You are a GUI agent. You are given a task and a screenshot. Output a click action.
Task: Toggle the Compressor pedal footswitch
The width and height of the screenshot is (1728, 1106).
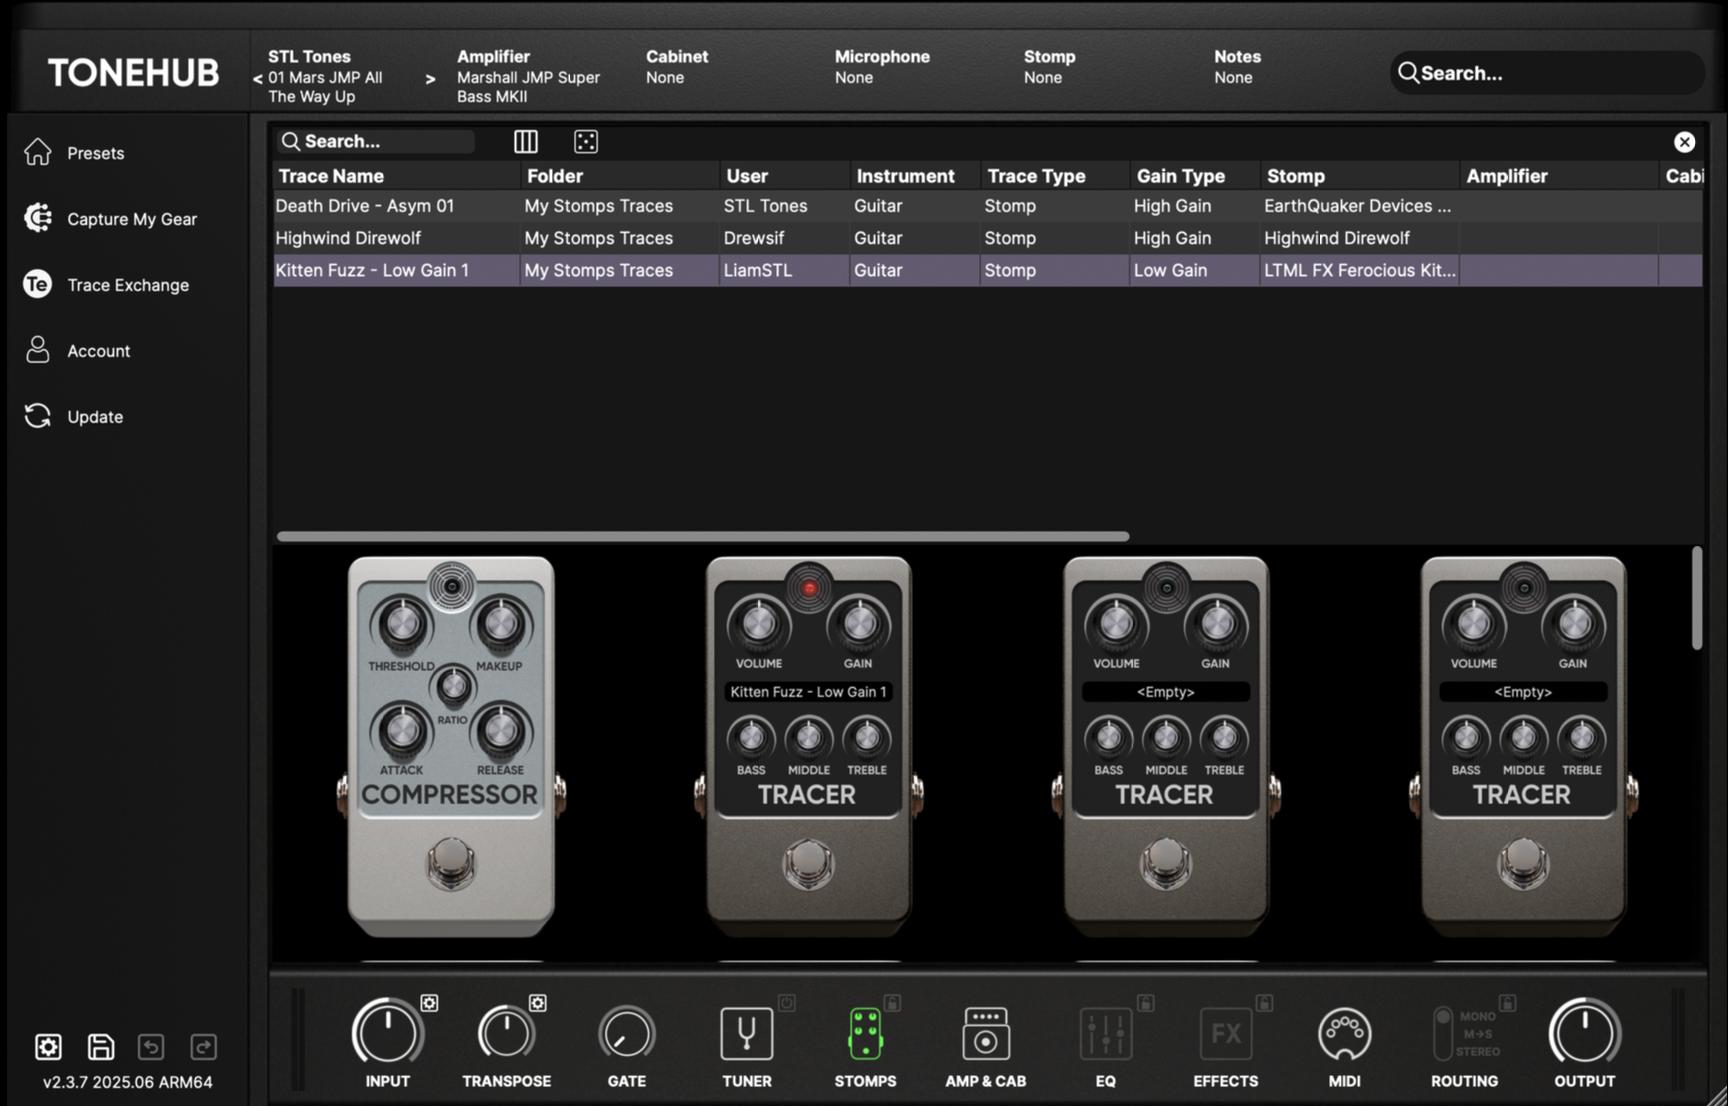451,865
